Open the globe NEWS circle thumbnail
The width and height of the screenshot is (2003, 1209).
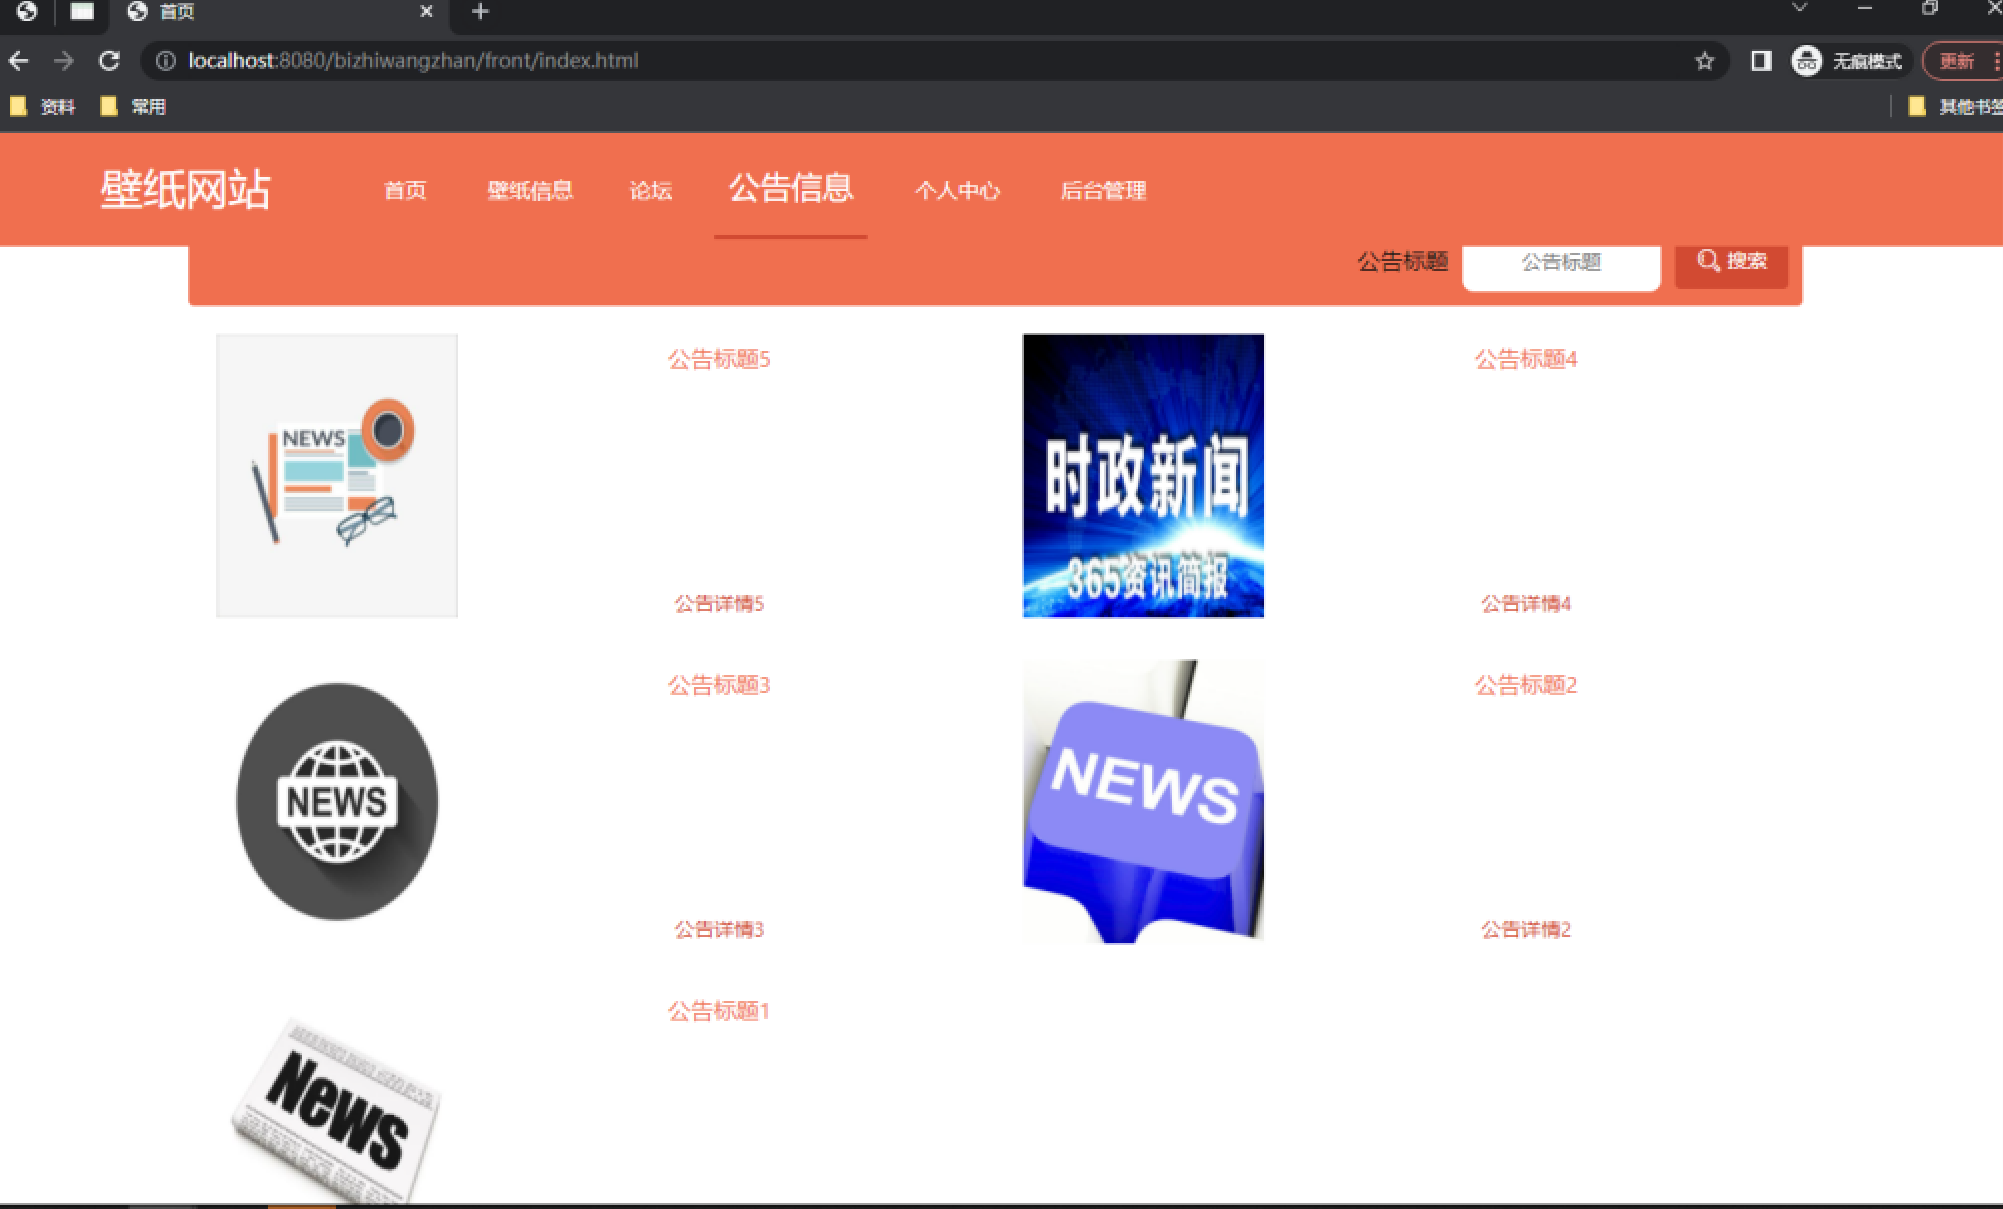tap(337, 801)
